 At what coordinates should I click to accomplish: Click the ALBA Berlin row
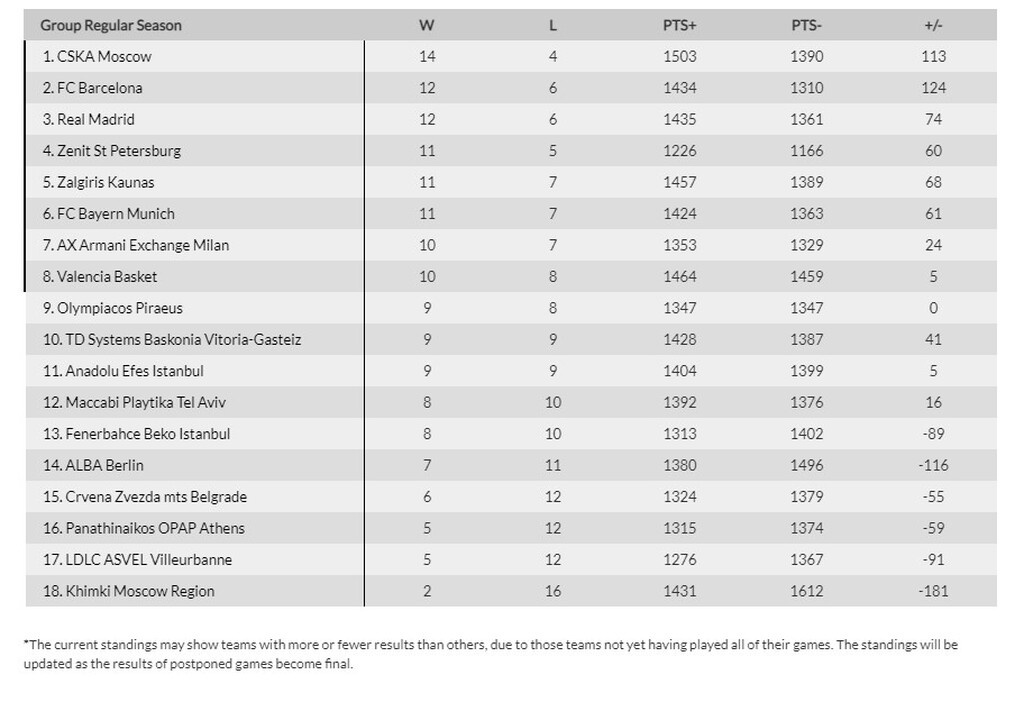tap(100, 465)
